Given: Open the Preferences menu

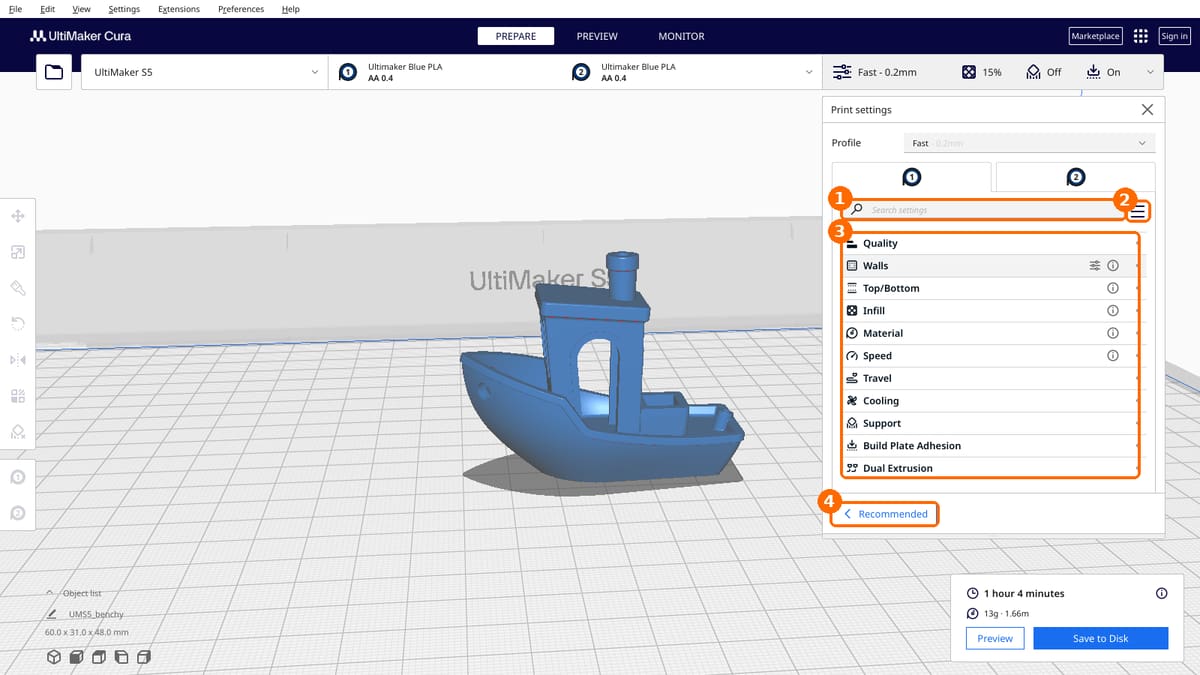Looking at the screenshot, I should (x=241, y=9).
